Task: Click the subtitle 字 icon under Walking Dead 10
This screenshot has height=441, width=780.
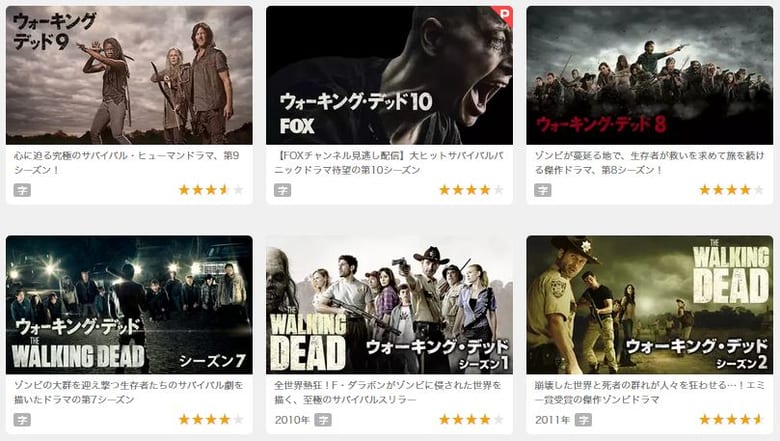Action: pyautogui.click(x=283, y=190)
